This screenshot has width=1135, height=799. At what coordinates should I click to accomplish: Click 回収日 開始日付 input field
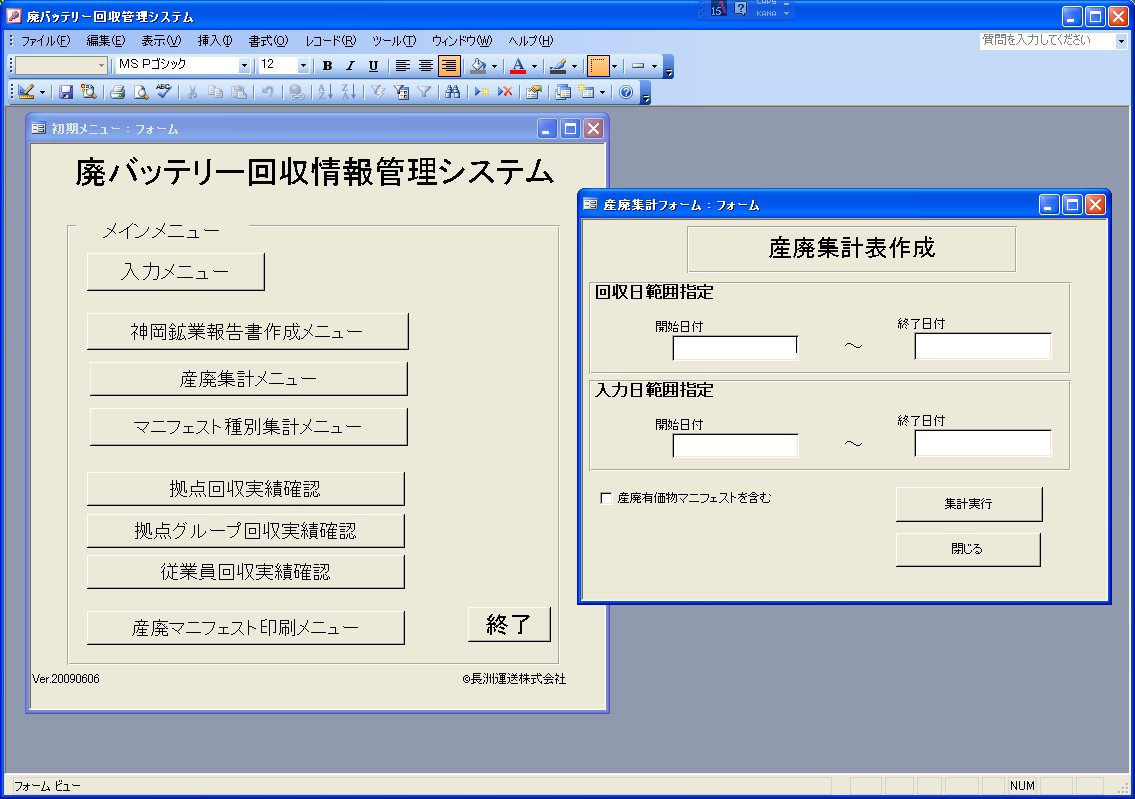(x=735, y=348)
